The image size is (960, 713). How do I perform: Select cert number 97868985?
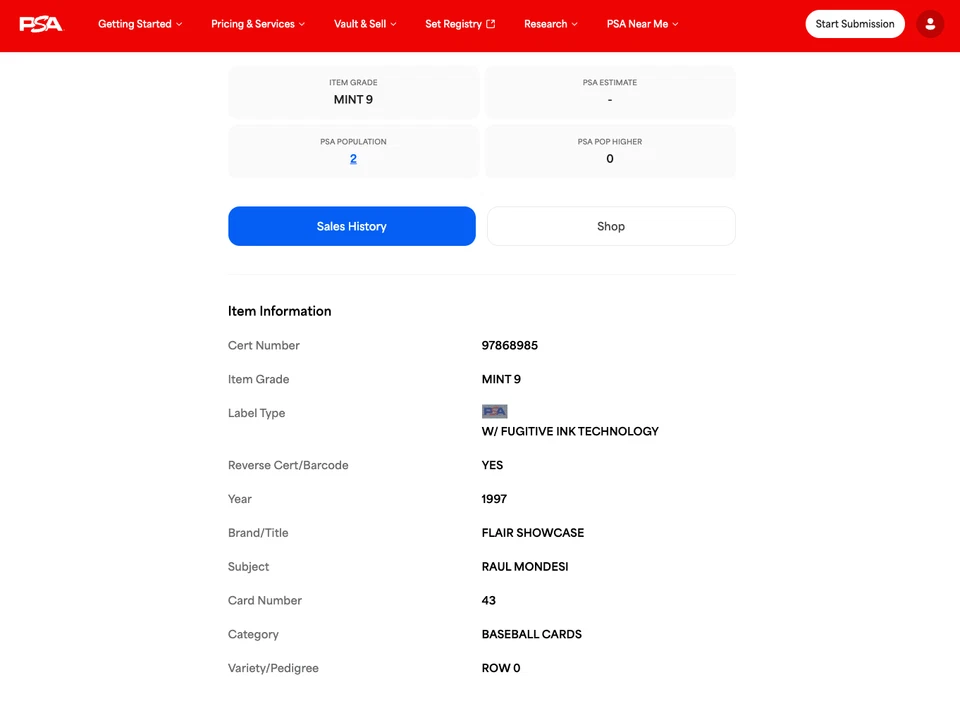(x=509, y=345)
